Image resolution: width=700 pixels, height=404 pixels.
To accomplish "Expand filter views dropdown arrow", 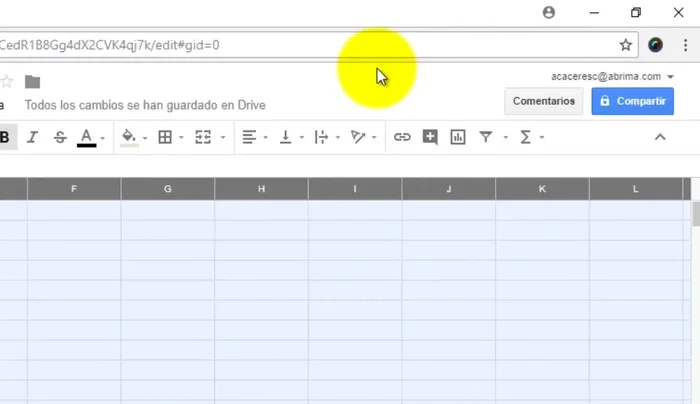I will (506, 137).
